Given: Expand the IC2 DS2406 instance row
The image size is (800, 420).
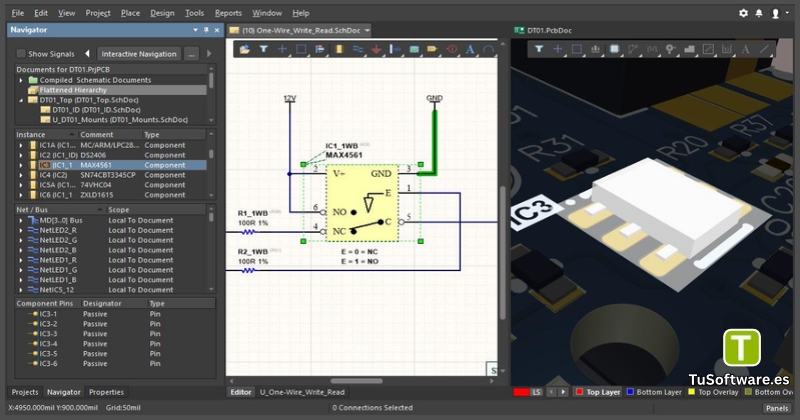Looking at the screenshot, I should (21, 155).
